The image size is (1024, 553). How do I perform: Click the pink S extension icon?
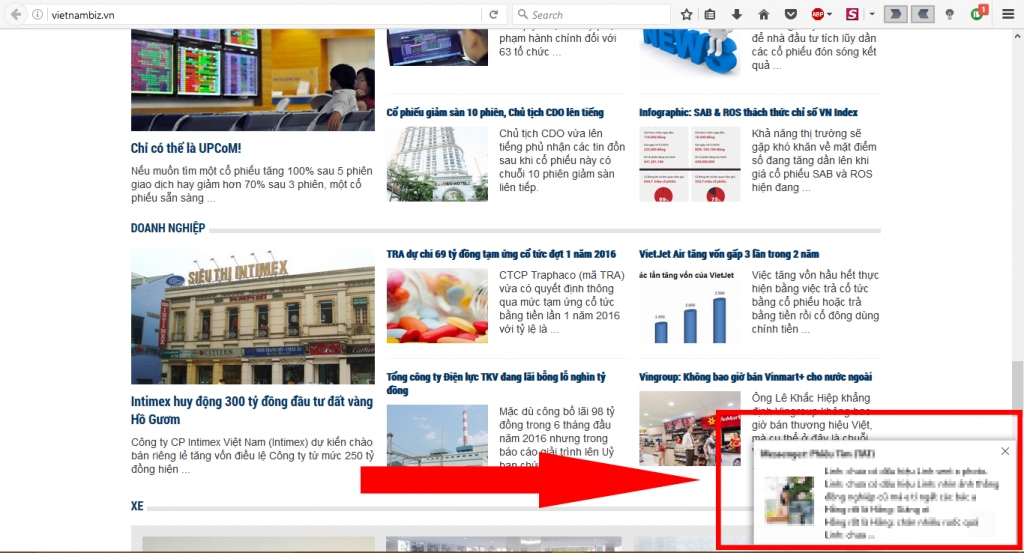coord(852,14)
